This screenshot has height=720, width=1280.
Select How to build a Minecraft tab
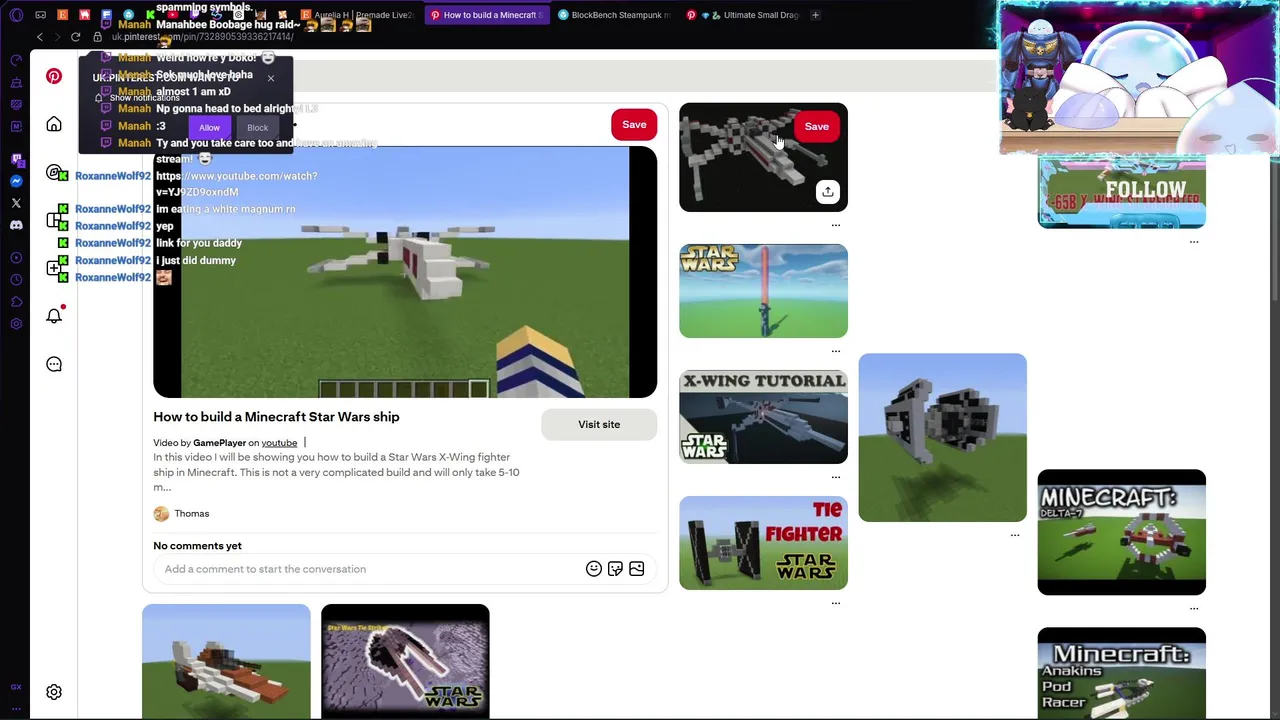[x=487, y=15]
